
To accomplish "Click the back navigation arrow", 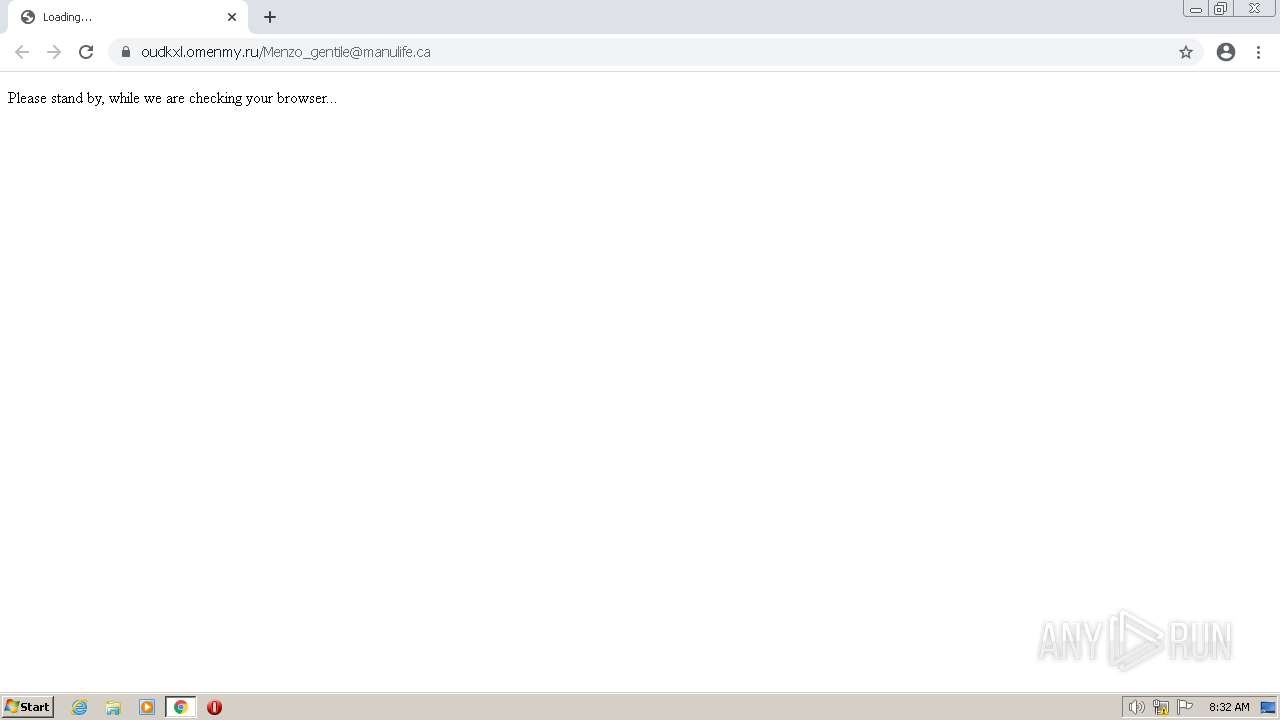I will 22,52.
